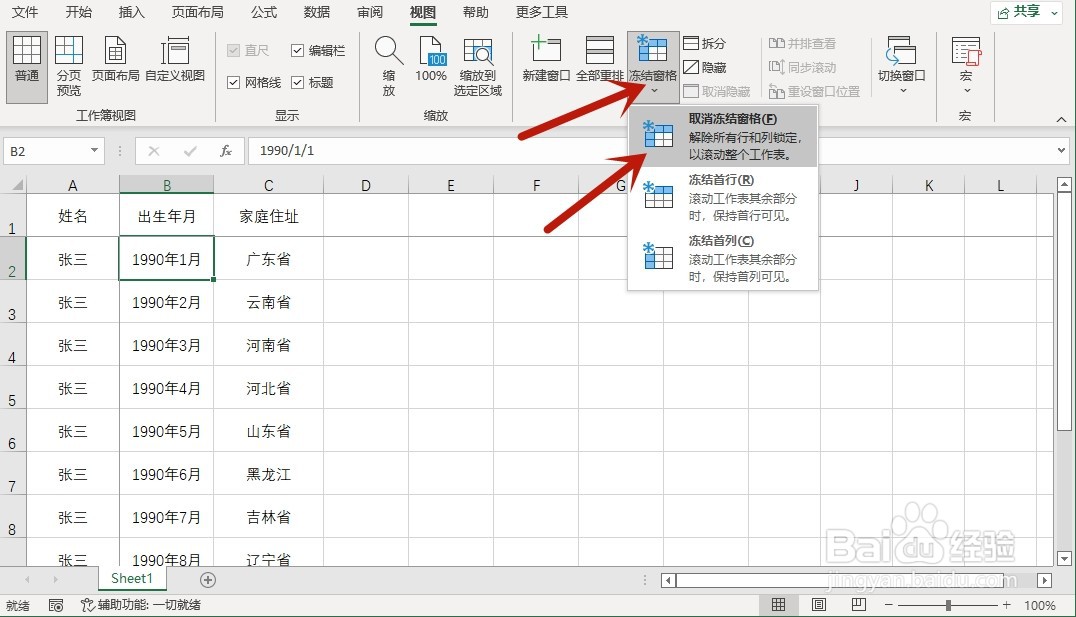This screenshot has width=1076, height=617.
Task: Select cell containing 出生年月
Action: click(167, 216)
